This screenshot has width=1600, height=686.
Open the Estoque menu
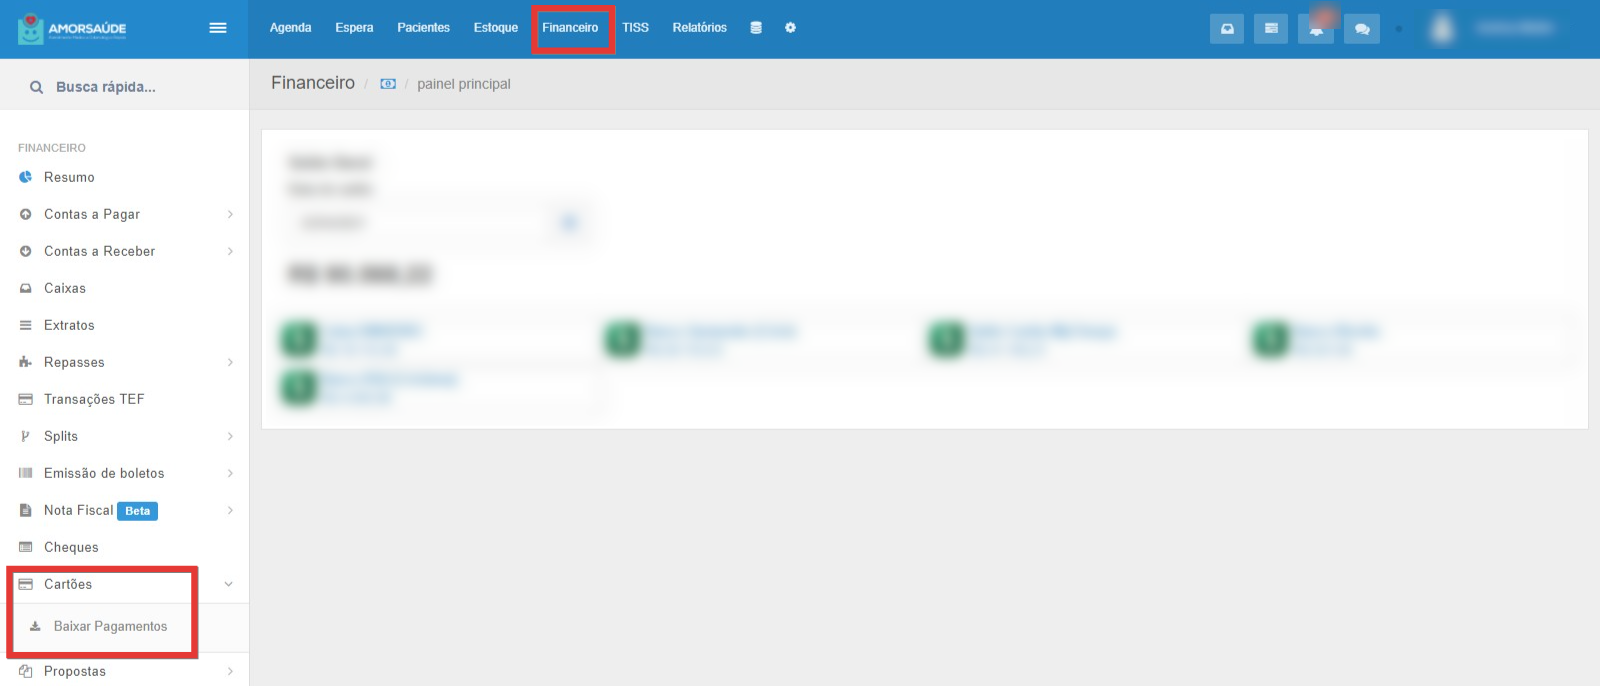pos(496,28)
